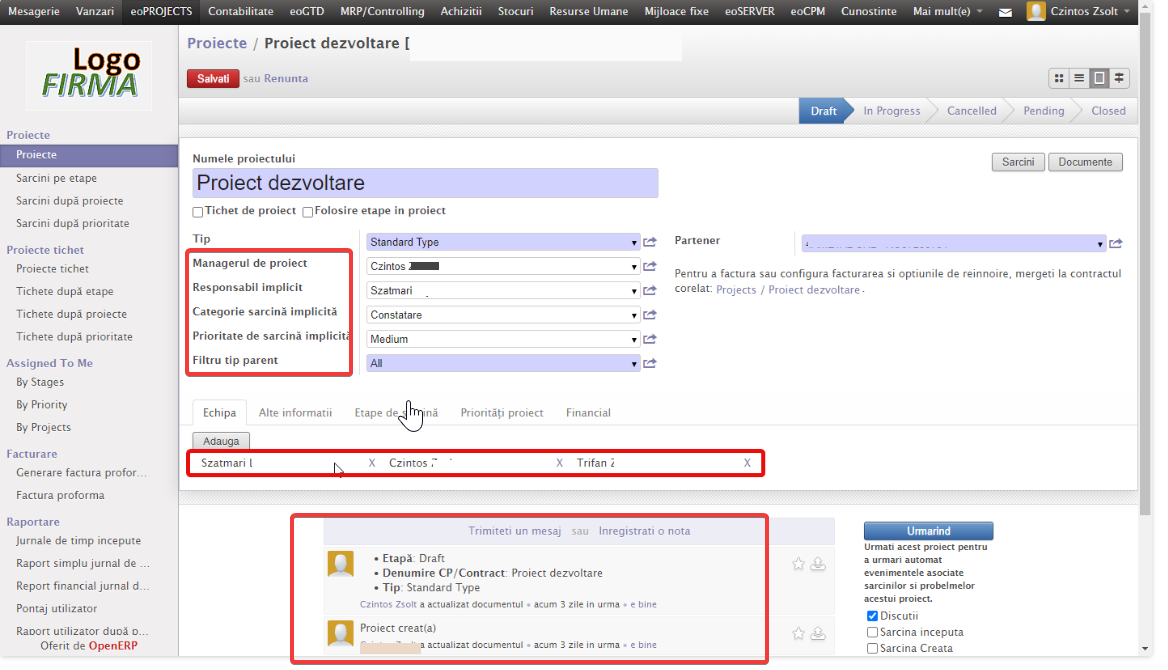This screenshot has height=670, width=1168.
Task: Click the project name input field
Action: click(425, 183)
